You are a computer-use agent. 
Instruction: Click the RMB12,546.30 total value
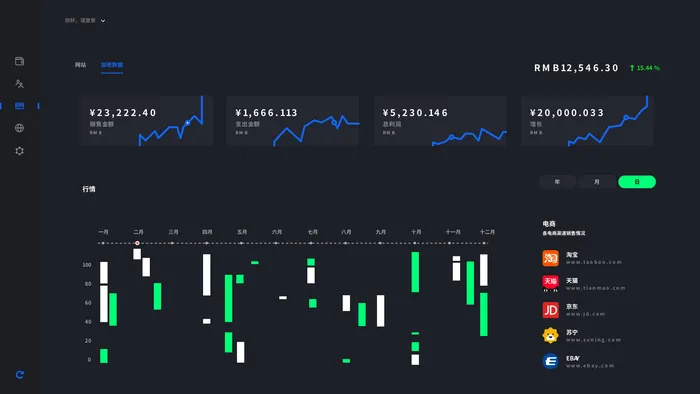(x=576, y=68)
